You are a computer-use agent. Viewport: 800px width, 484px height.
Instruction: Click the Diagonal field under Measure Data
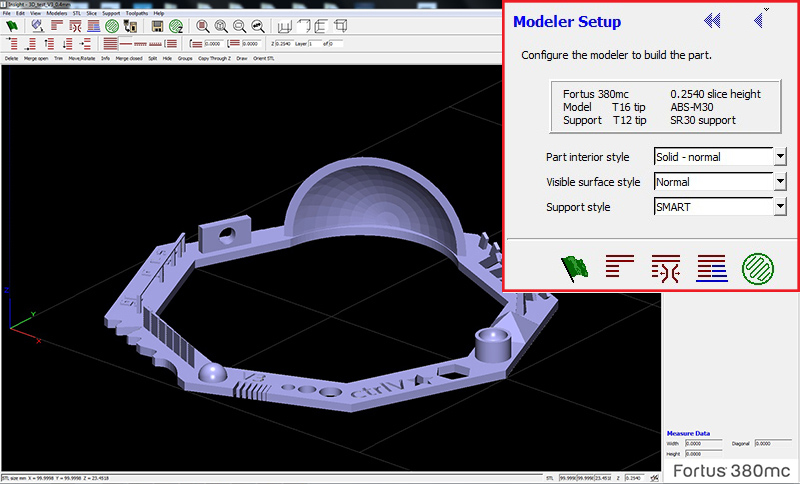(x=773, y=444)
